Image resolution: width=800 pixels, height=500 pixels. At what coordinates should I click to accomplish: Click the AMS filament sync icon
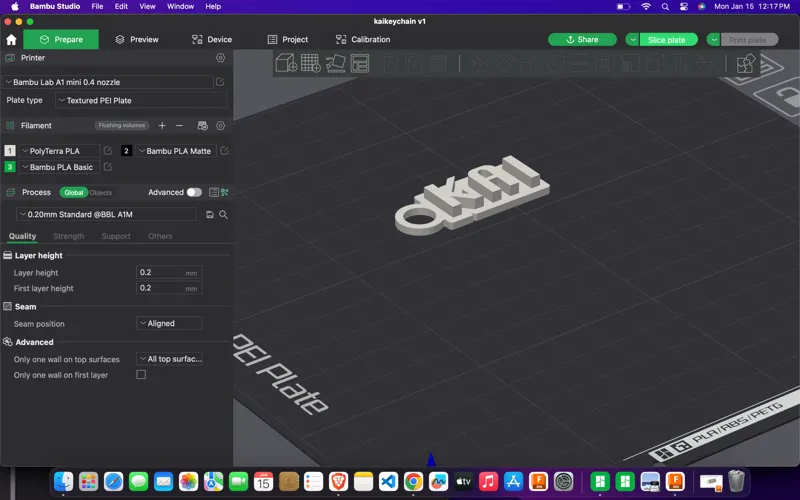point(203,126)
